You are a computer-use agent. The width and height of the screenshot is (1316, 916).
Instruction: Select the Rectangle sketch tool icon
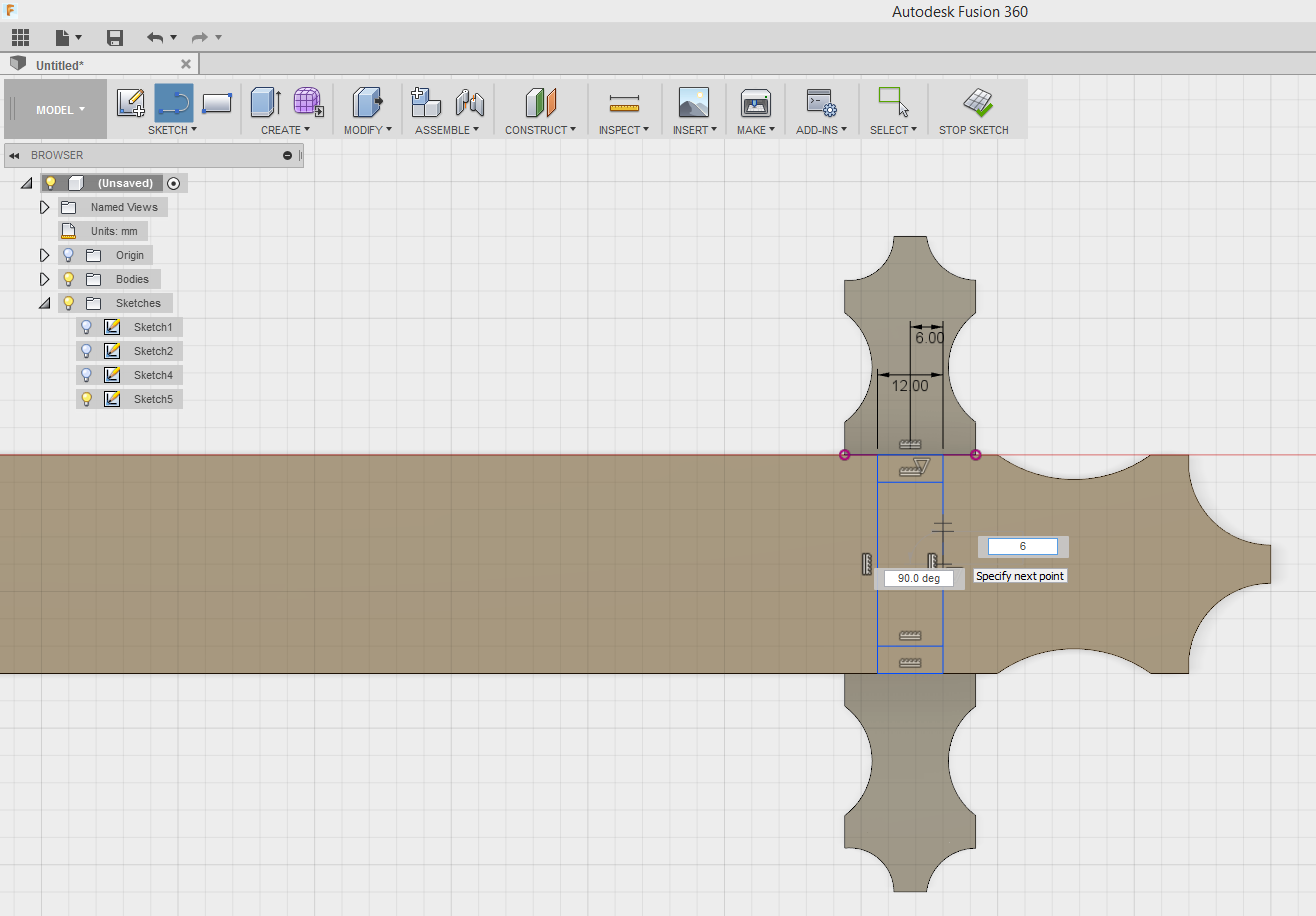pyautogui.click(x=216, y=102)
